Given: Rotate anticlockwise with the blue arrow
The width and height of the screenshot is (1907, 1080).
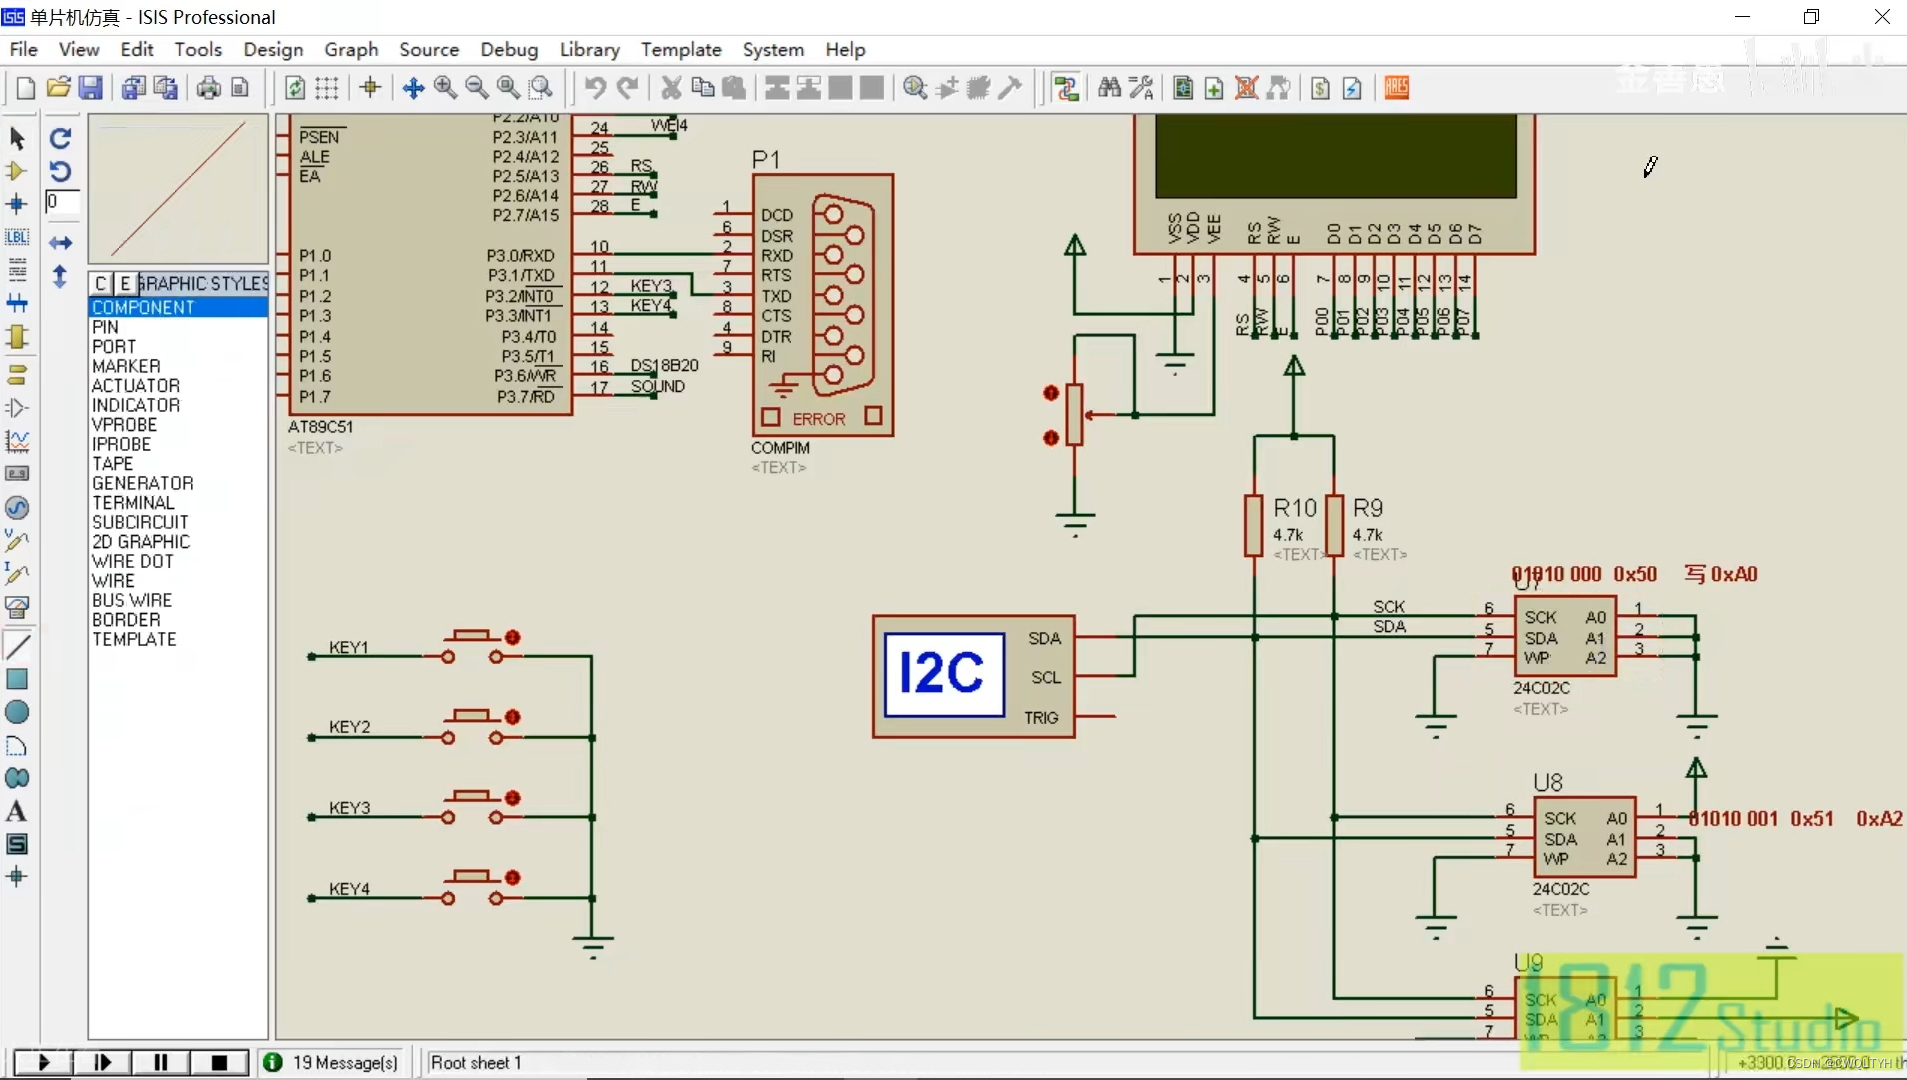Looking at the screenshot, I should tap(61, 171).
